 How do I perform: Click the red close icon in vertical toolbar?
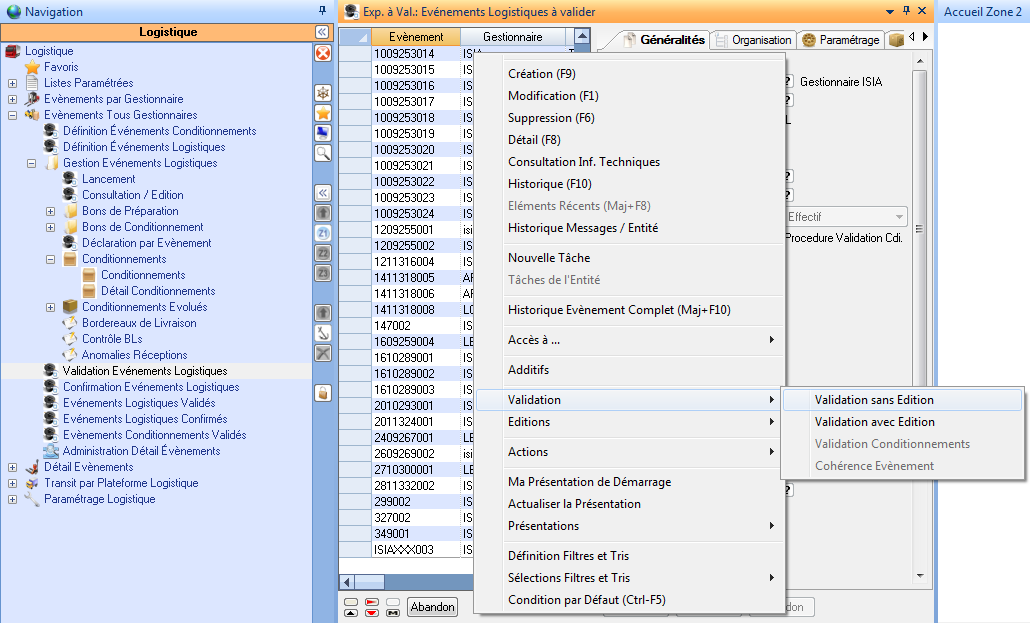pyautogui.click(x=323, y=53)
